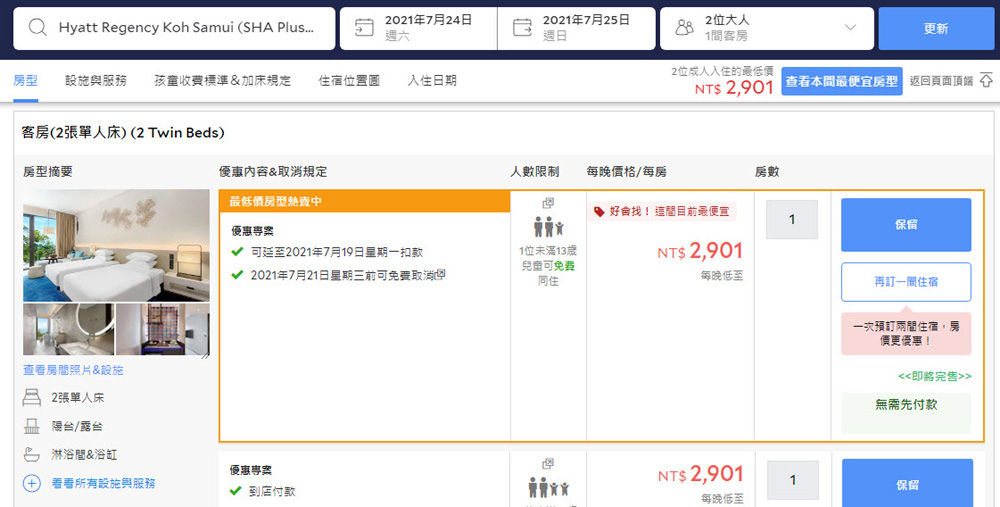The height and width of the screenshot is (507, 1000).
Task: Open the bathroom photo thumbnail
Action: coord(69,329)
